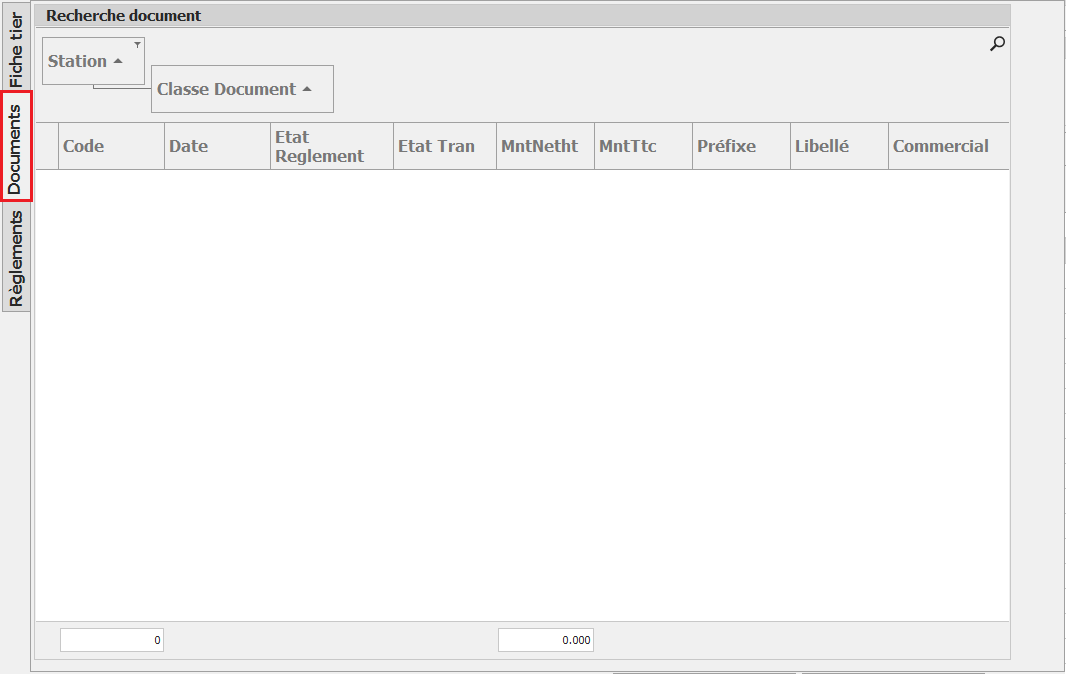Click the Classe Document grouping chip
The width and height of the screenshot is (1066, 676).
(235, 89)
